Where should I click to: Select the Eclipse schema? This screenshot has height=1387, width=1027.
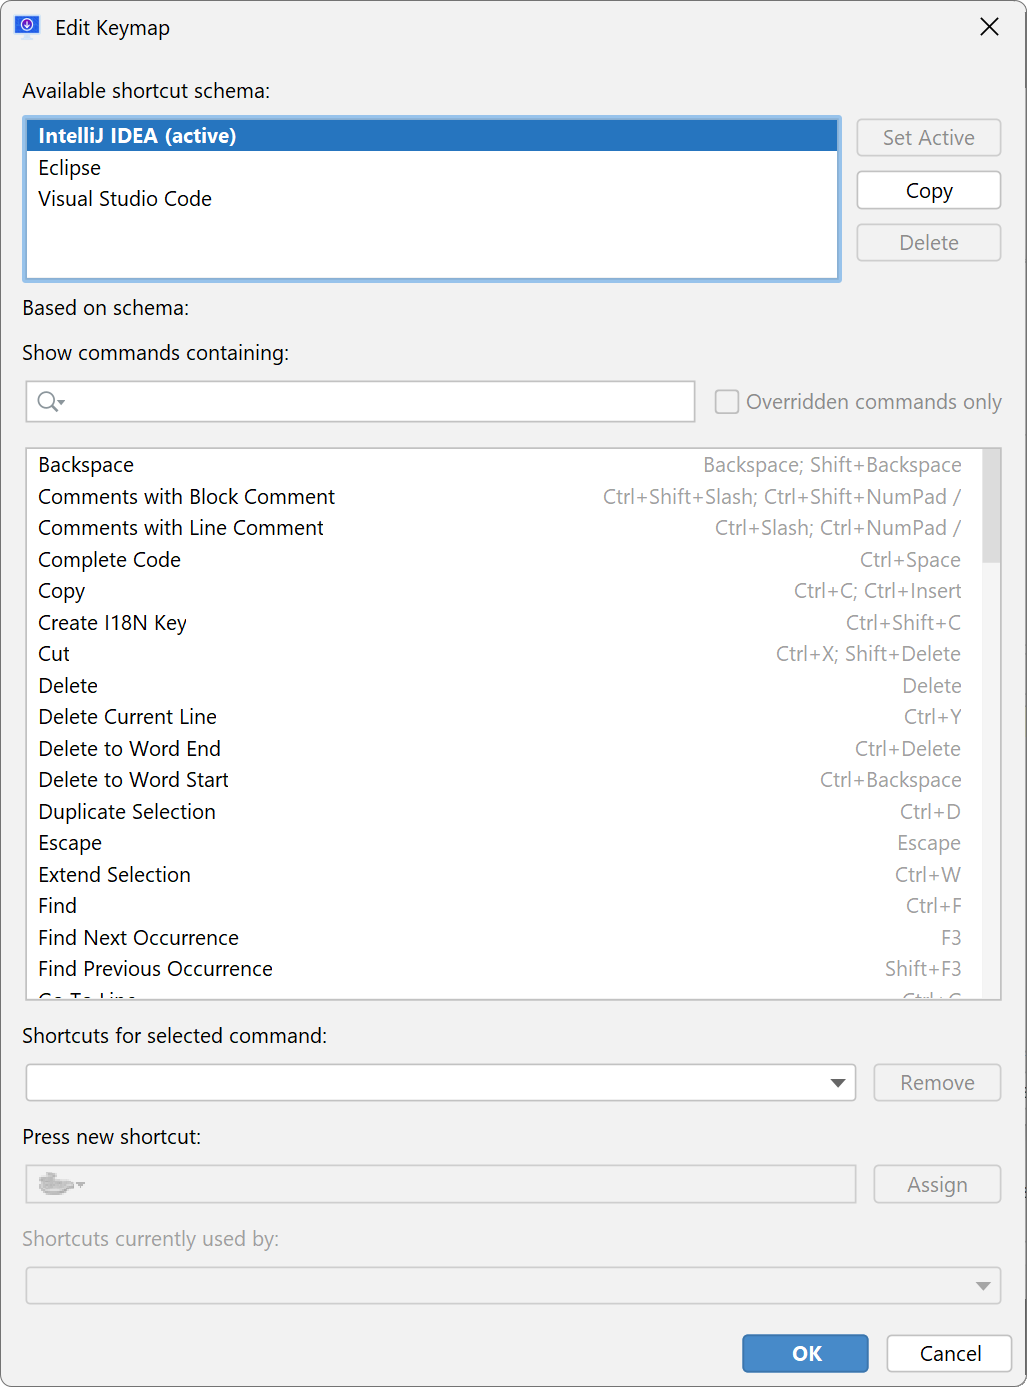pyautogui.click(x=432, y=168)
